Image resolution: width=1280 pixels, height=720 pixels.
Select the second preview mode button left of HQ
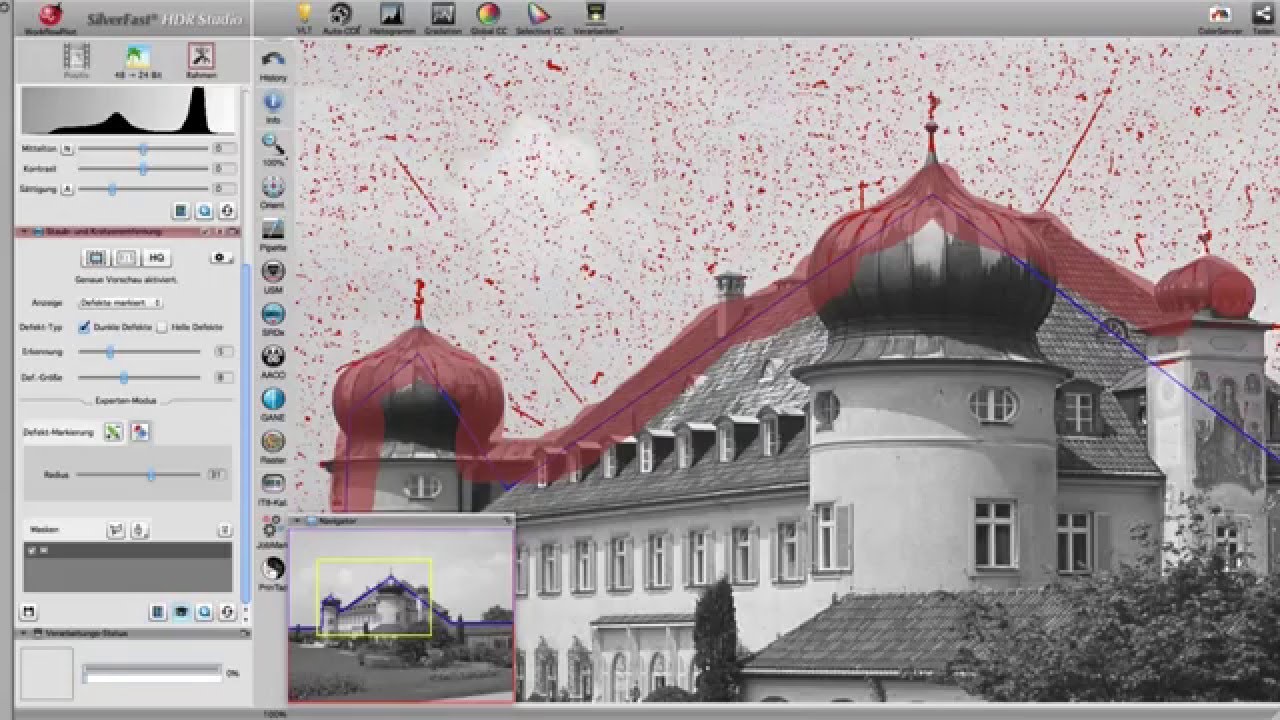(126, 258)
